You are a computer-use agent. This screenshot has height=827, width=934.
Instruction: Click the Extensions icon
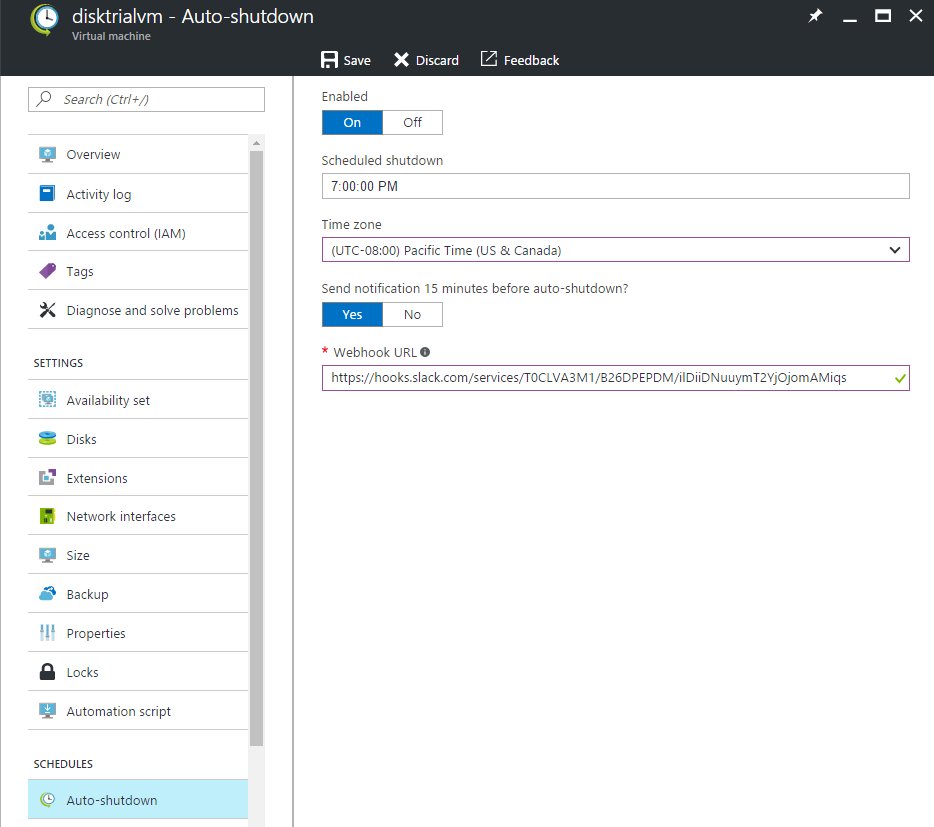[47, 478]
